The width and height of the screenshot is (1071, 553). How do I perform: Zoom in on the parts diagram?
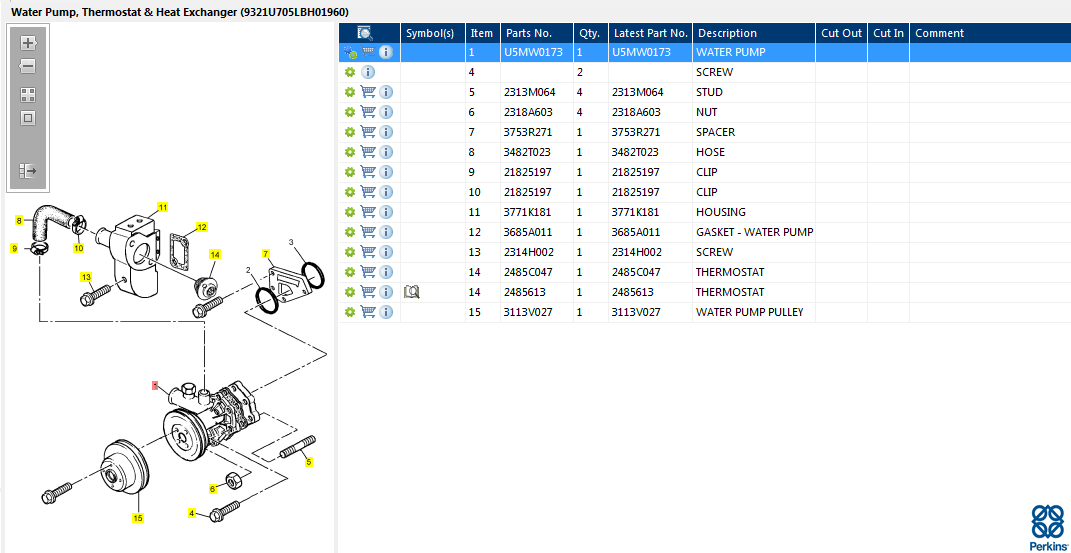(x=28, y=43)
